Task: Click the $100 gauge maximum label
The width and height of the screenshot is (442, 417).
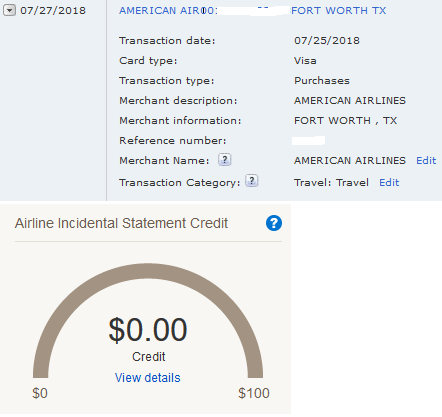Action: coord(254,393)
